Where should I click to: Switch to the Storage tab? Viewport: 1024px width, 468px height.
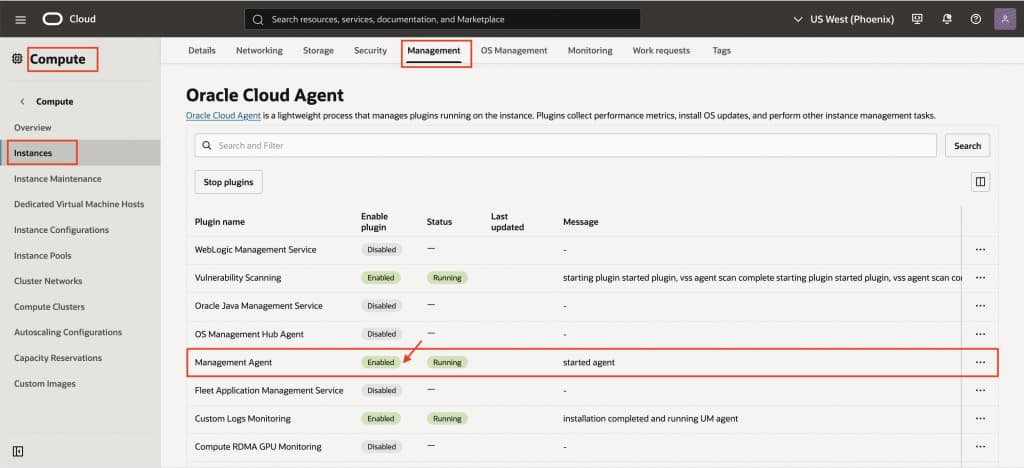pos(318,50)
